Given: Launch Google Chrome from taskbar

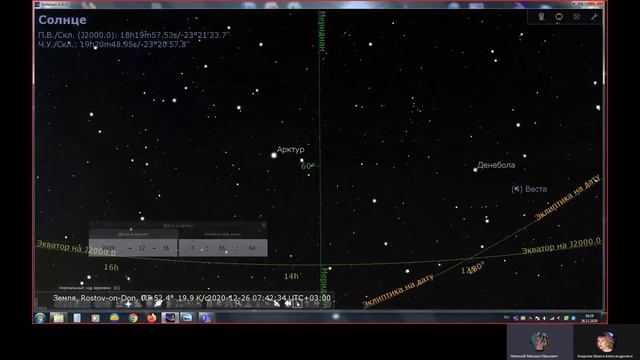Looking at the screenshot, I should coord(133,318).
